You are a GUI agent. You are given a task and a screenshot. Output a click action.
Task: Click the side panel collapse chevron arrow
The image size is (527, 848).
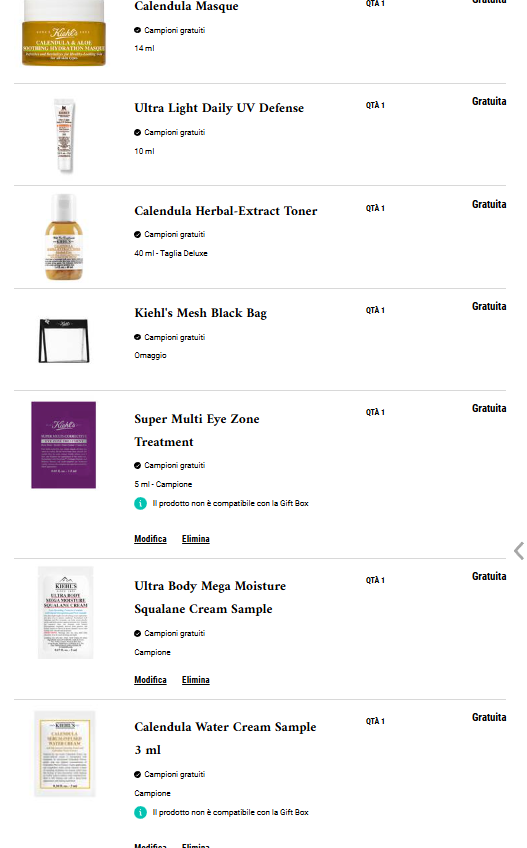click(x=519, y=551)
